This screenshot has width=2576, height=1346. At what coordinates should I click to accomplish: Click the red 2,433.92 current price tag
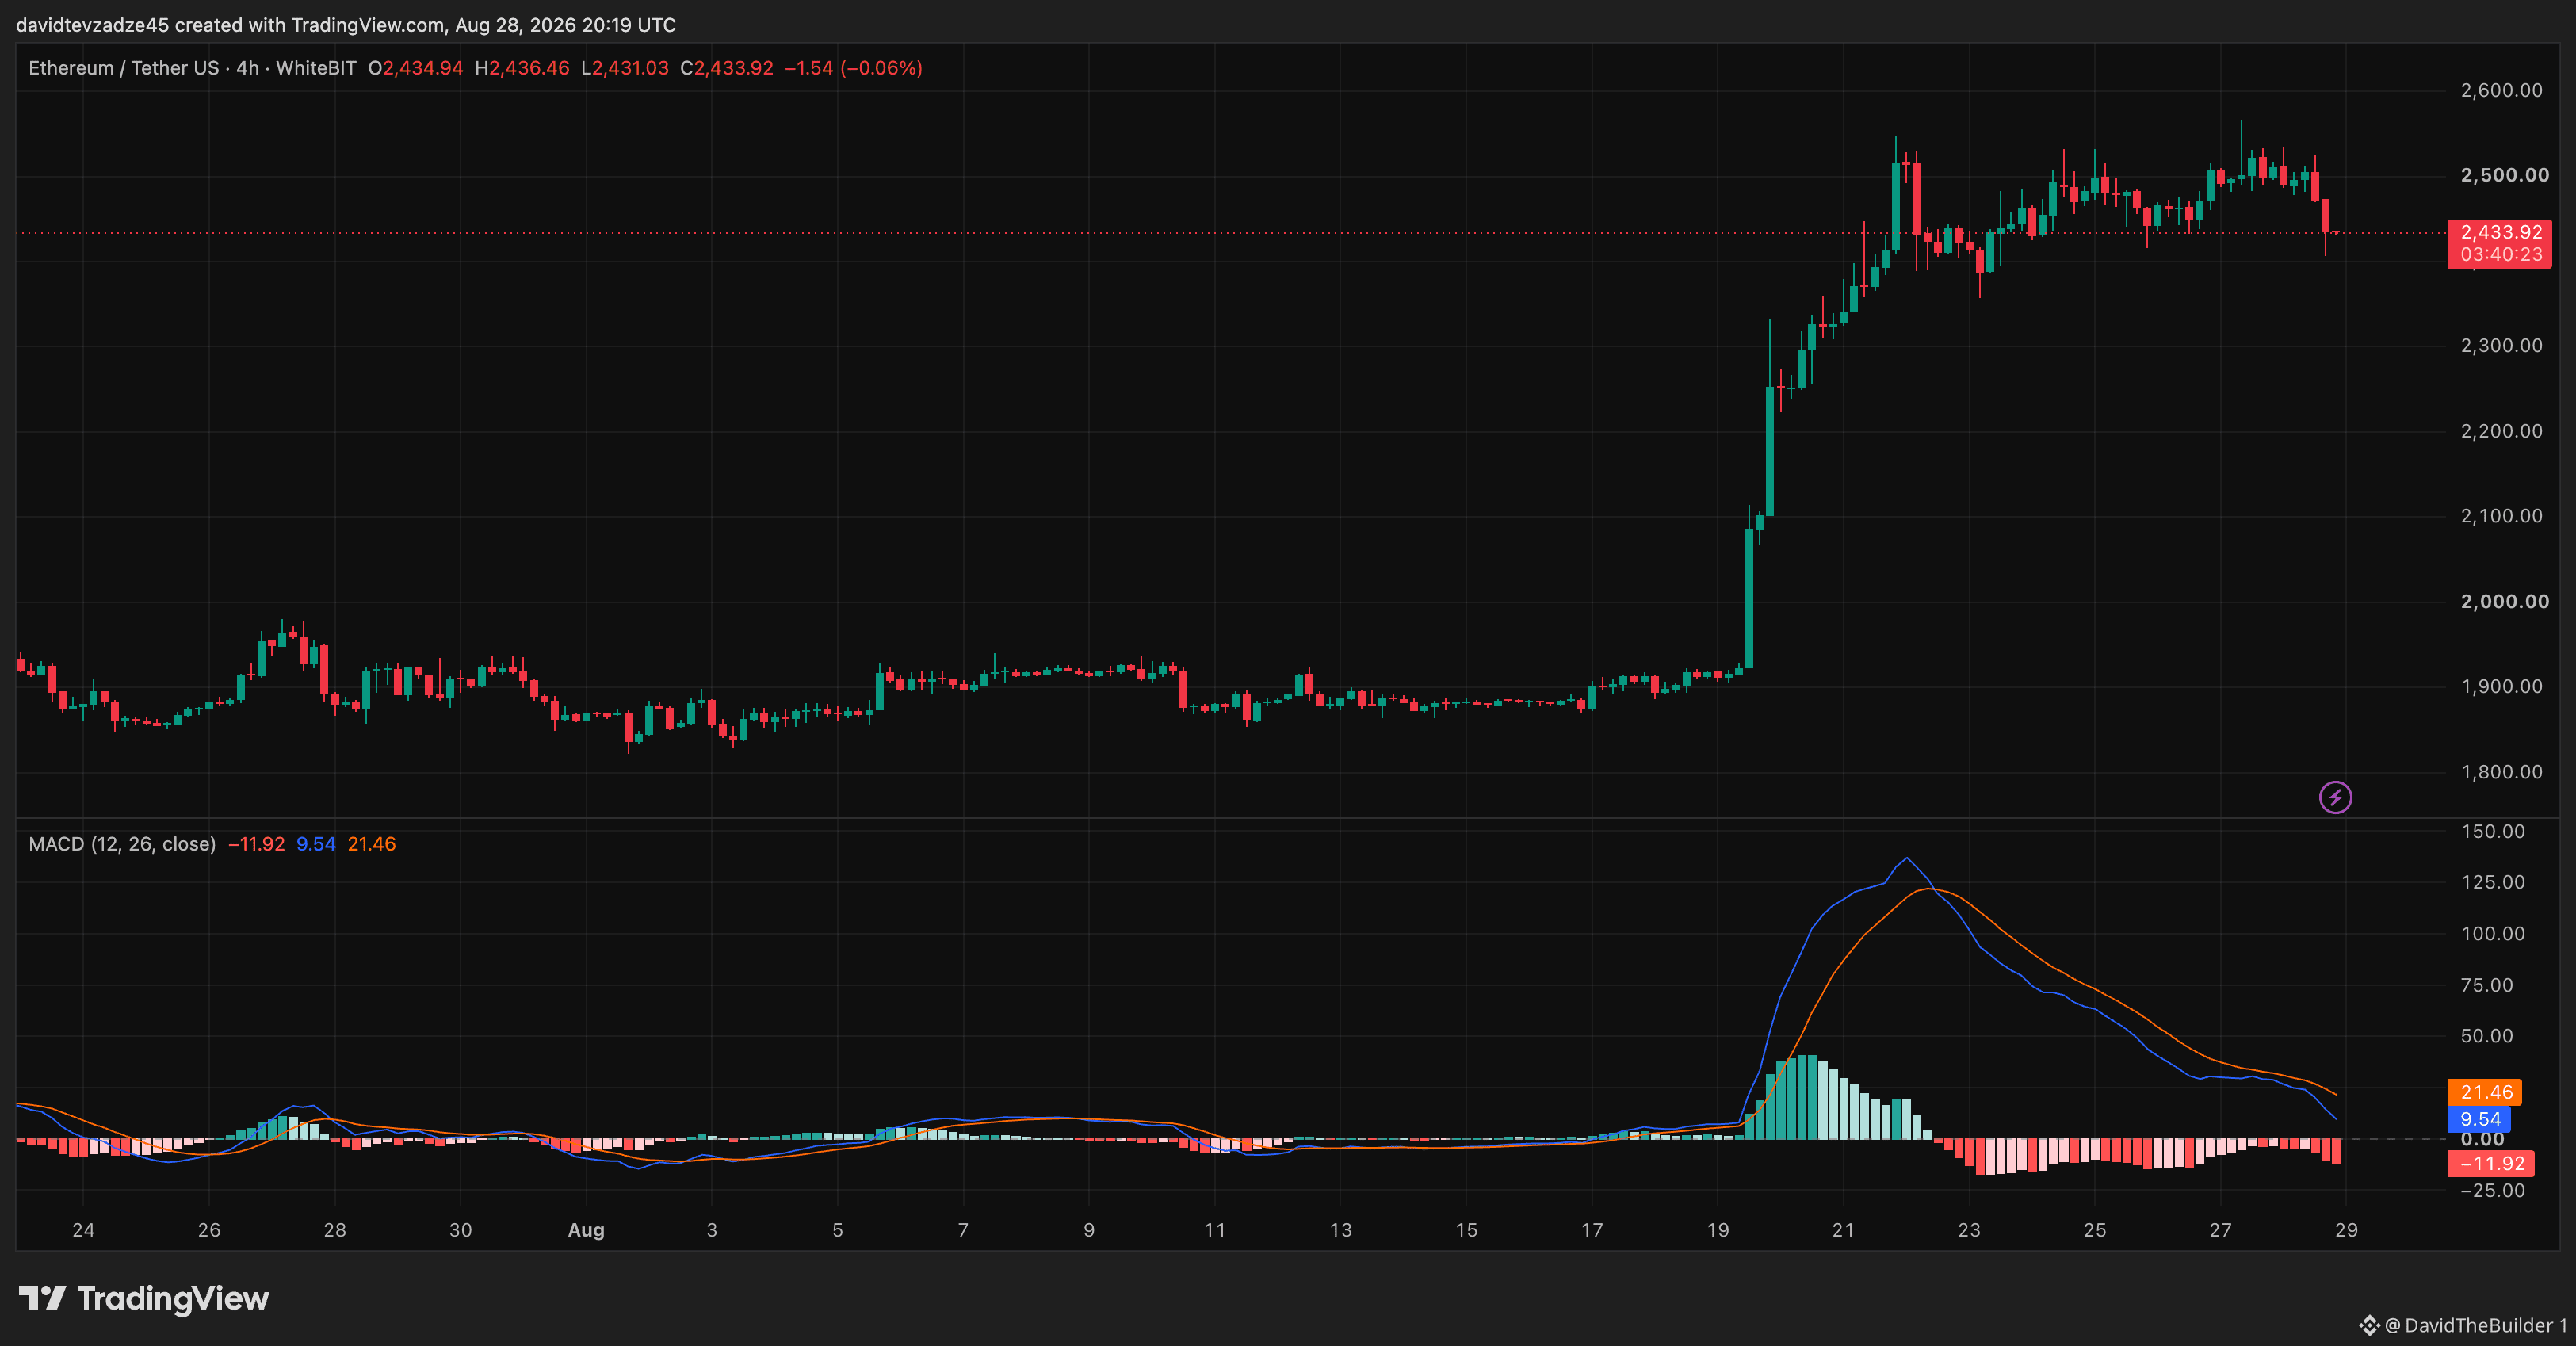(2500, 232)
